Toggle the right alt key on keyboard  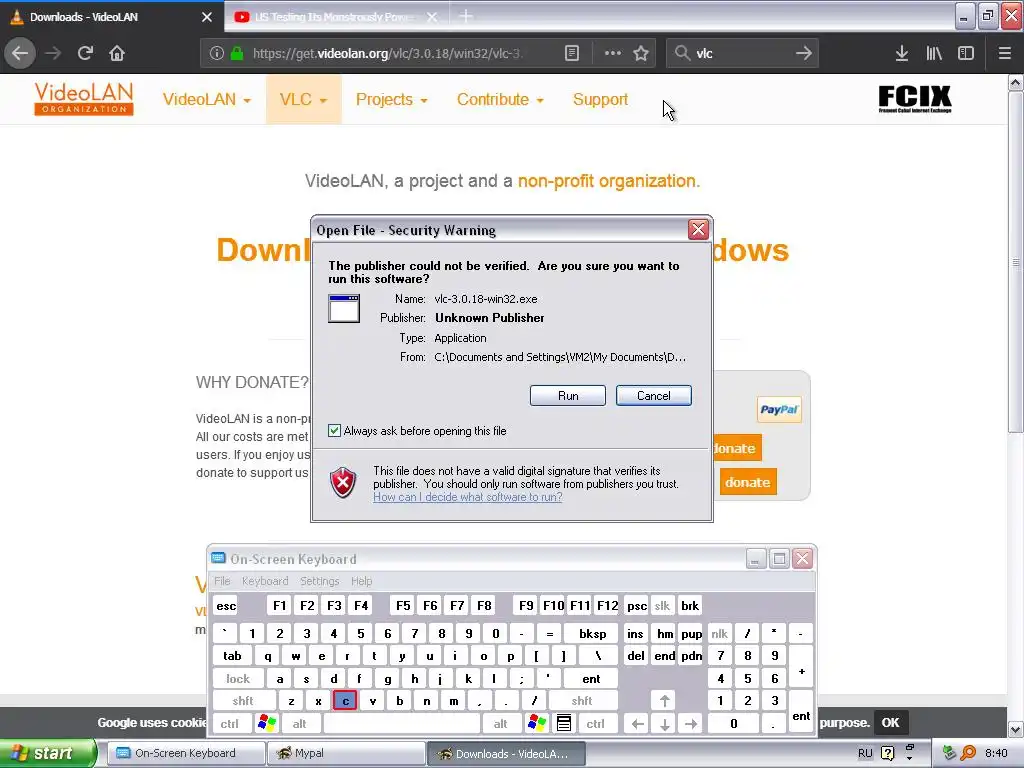tap(500, 724)
